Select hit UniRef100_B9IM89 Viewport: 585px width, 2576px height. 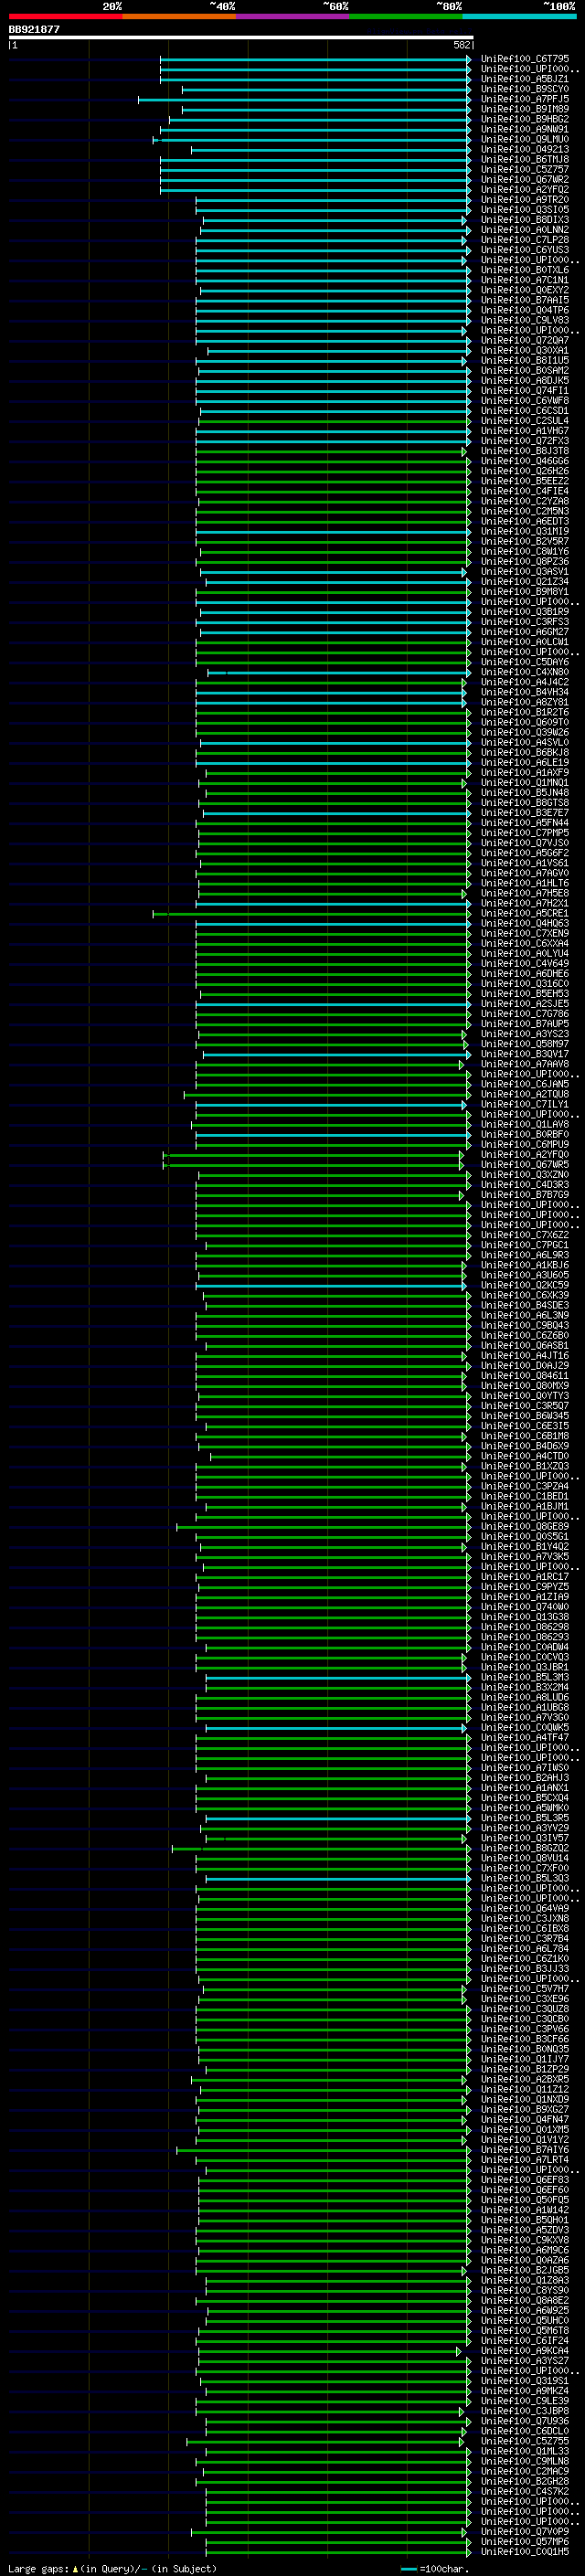524,109
